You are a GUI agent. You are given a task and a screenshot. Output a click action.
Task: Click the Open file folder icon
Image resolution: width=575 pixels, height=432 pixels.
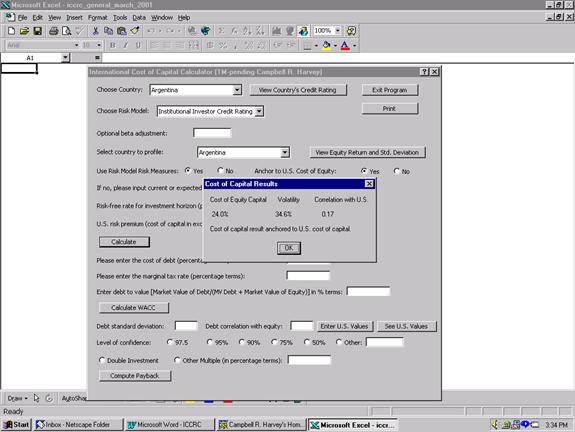click(x=24, y=31)
